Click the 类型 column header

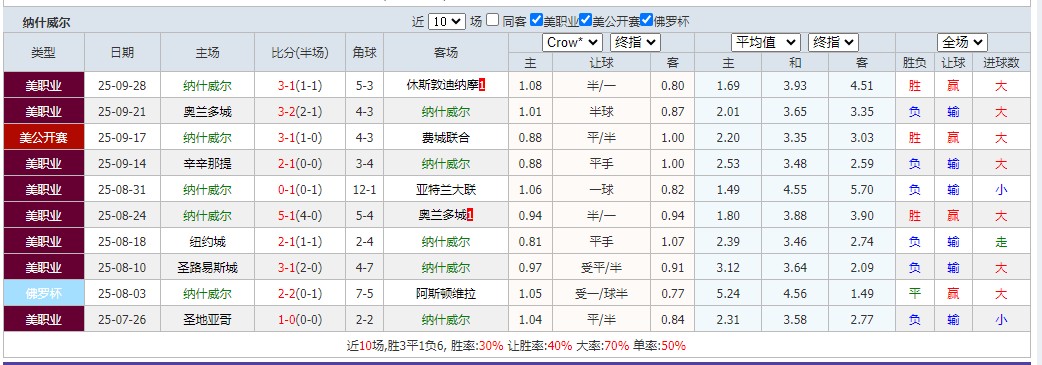click(44, 53)
